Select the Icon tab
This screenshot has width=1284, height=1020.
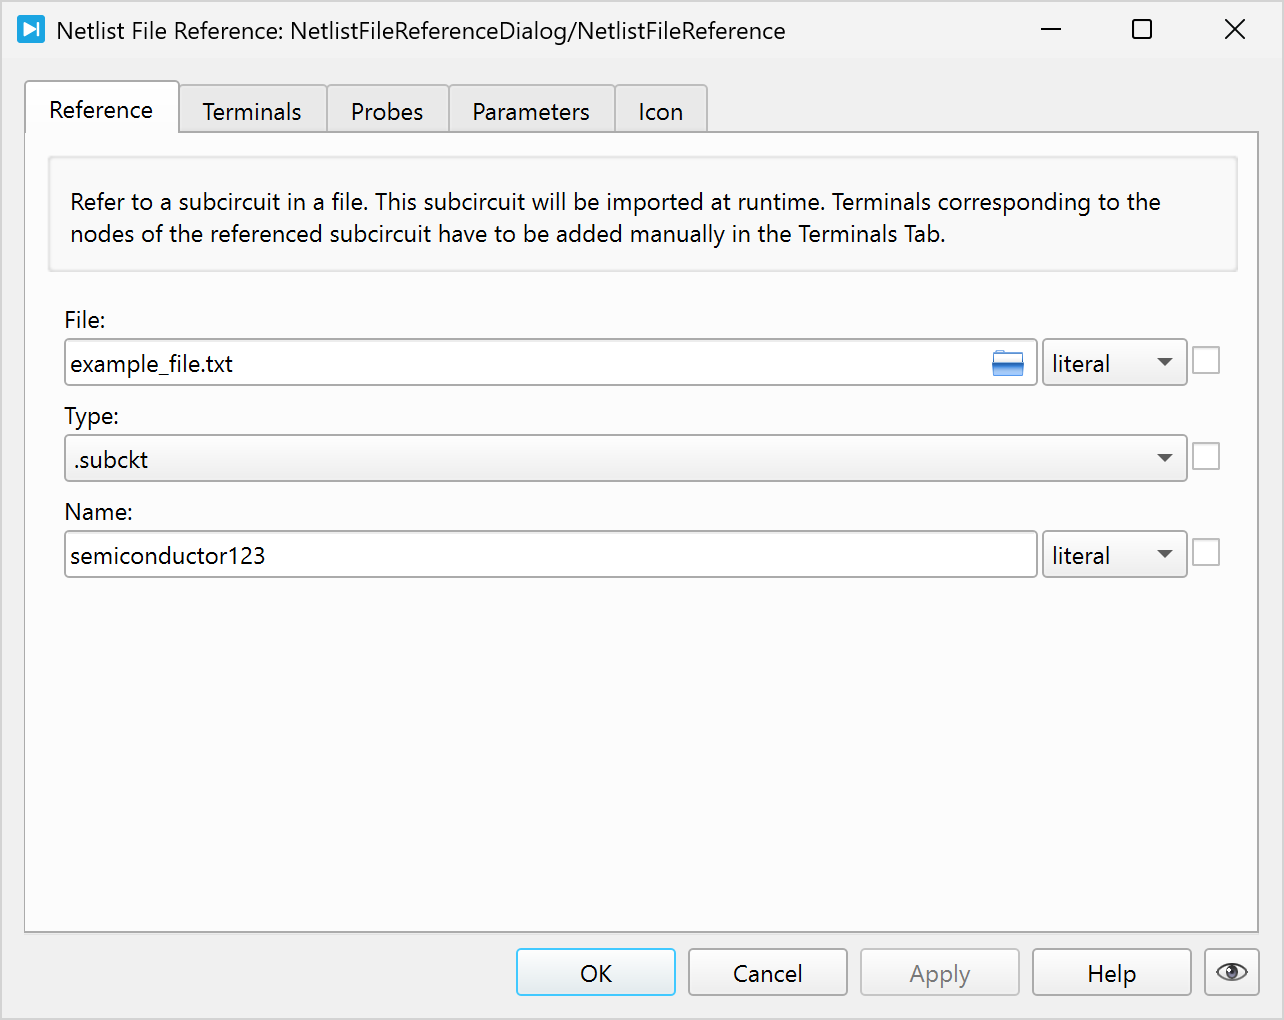(x=660, y=111)
